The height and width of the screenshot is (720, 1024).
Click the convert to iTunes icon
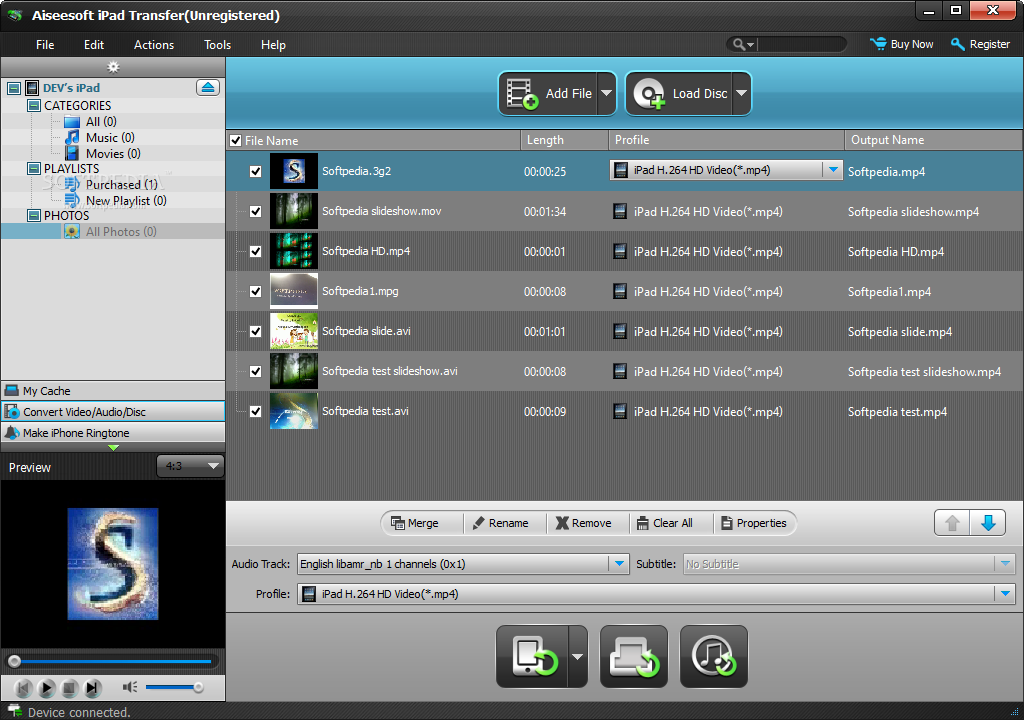coord(714,657)
